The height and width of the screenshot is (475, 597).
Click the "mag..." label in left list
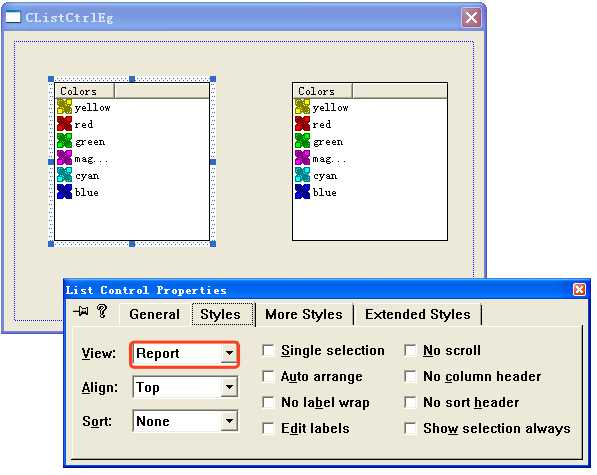tap(91, 159)
